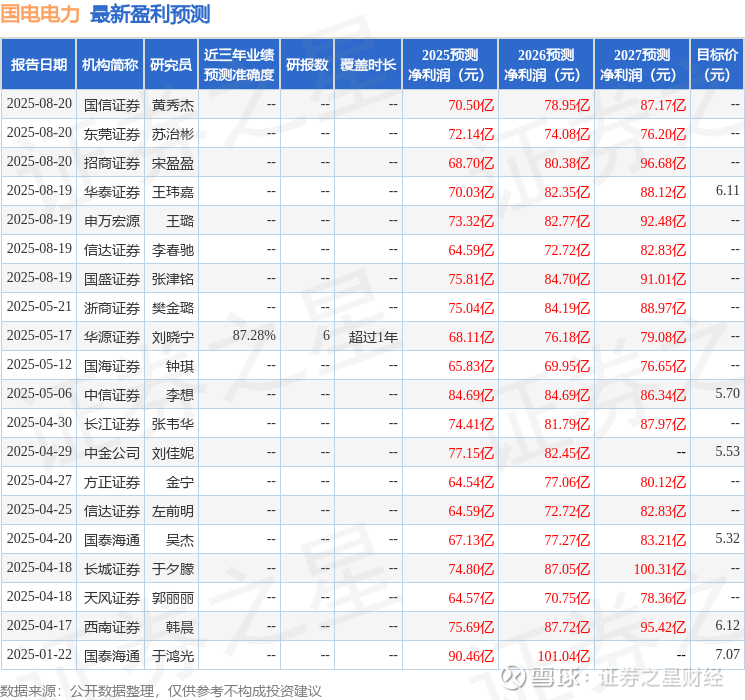Click the 2027预测净利润 column header
Viewport: 745px width, 700px height.
642,64
